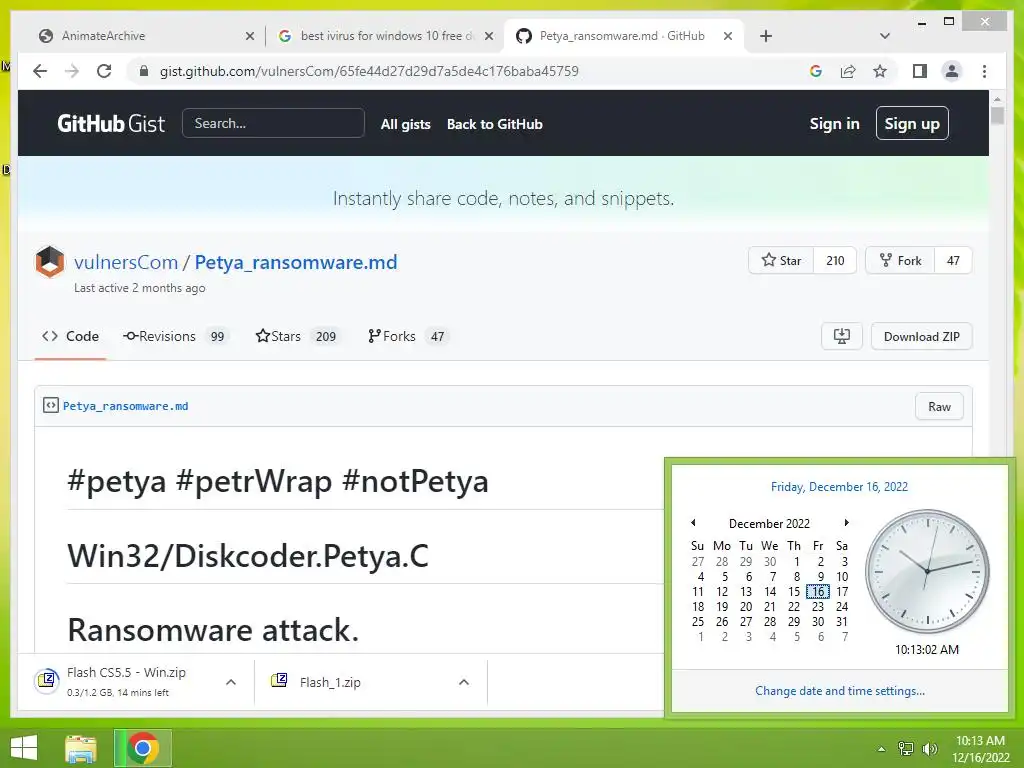Image resolution: width=1024 pixels, height=768 pixels.
Task: Close the Petya_ransomware.md tab
Action: pos(728,36)
